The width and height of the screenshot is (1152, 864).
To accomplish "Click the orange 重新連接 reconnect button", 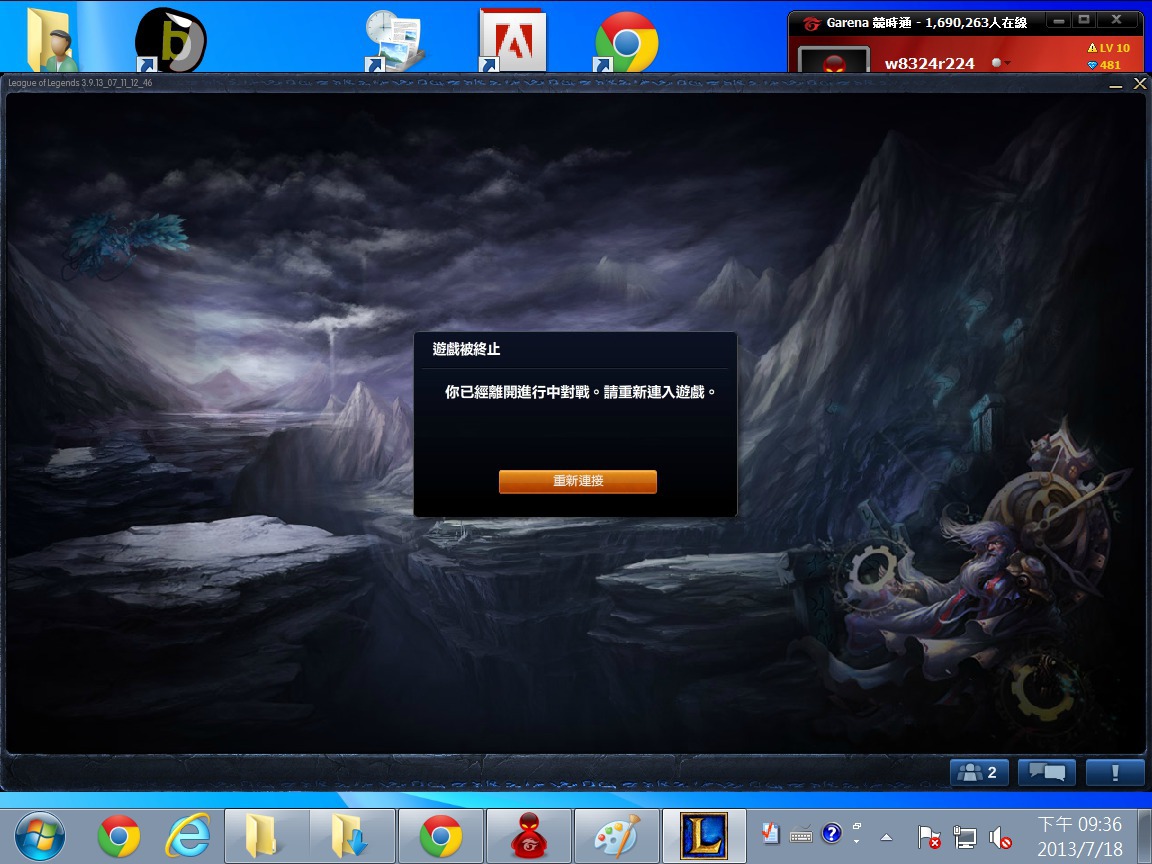I will 577,481.
